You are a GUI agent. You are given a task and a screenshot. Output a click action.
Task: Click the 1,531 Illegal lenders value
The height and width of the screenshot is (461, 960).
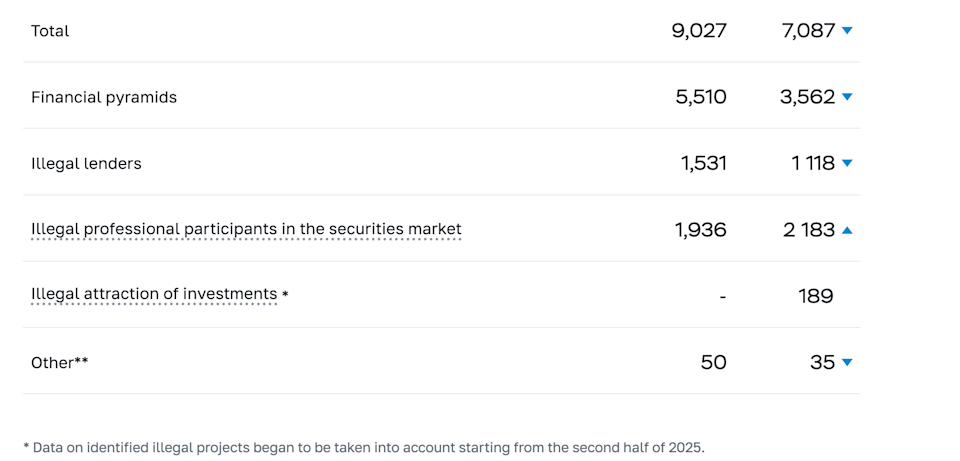coord(704,163)
